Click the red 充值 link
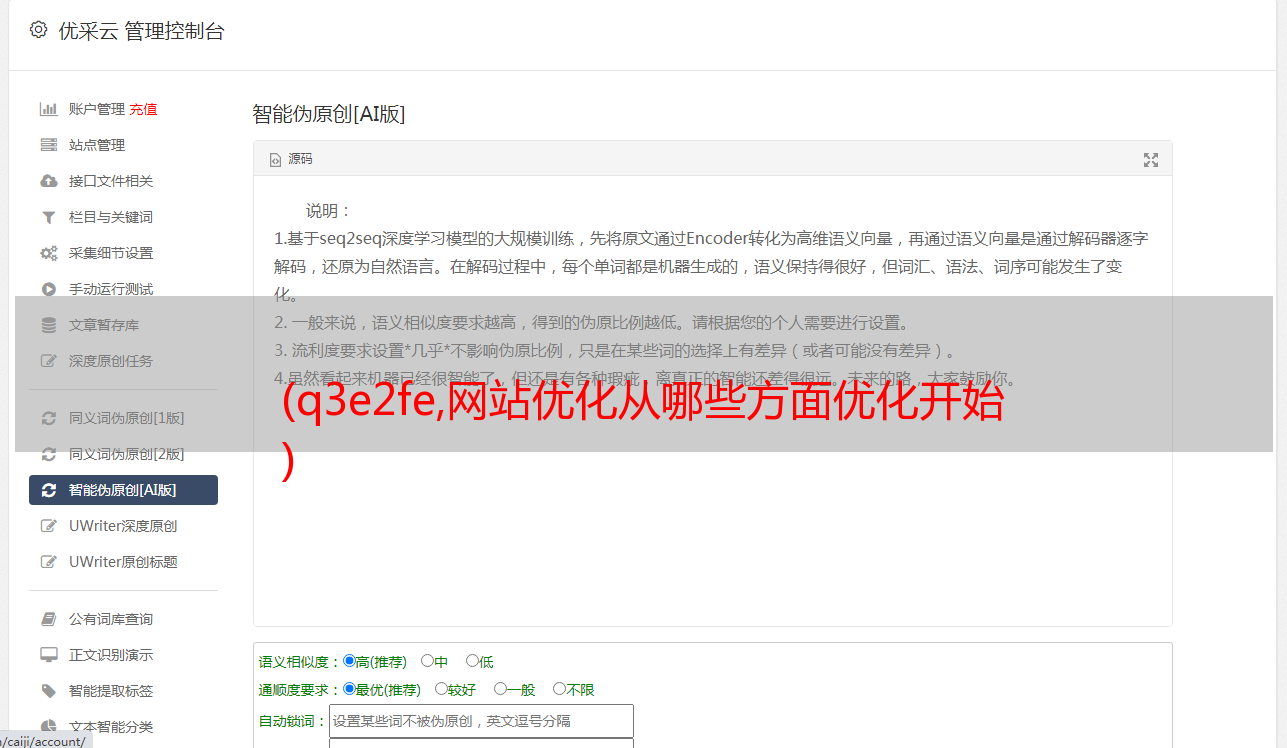Image resolution: width=1287 pixels, height=748 pixels. 143,109
